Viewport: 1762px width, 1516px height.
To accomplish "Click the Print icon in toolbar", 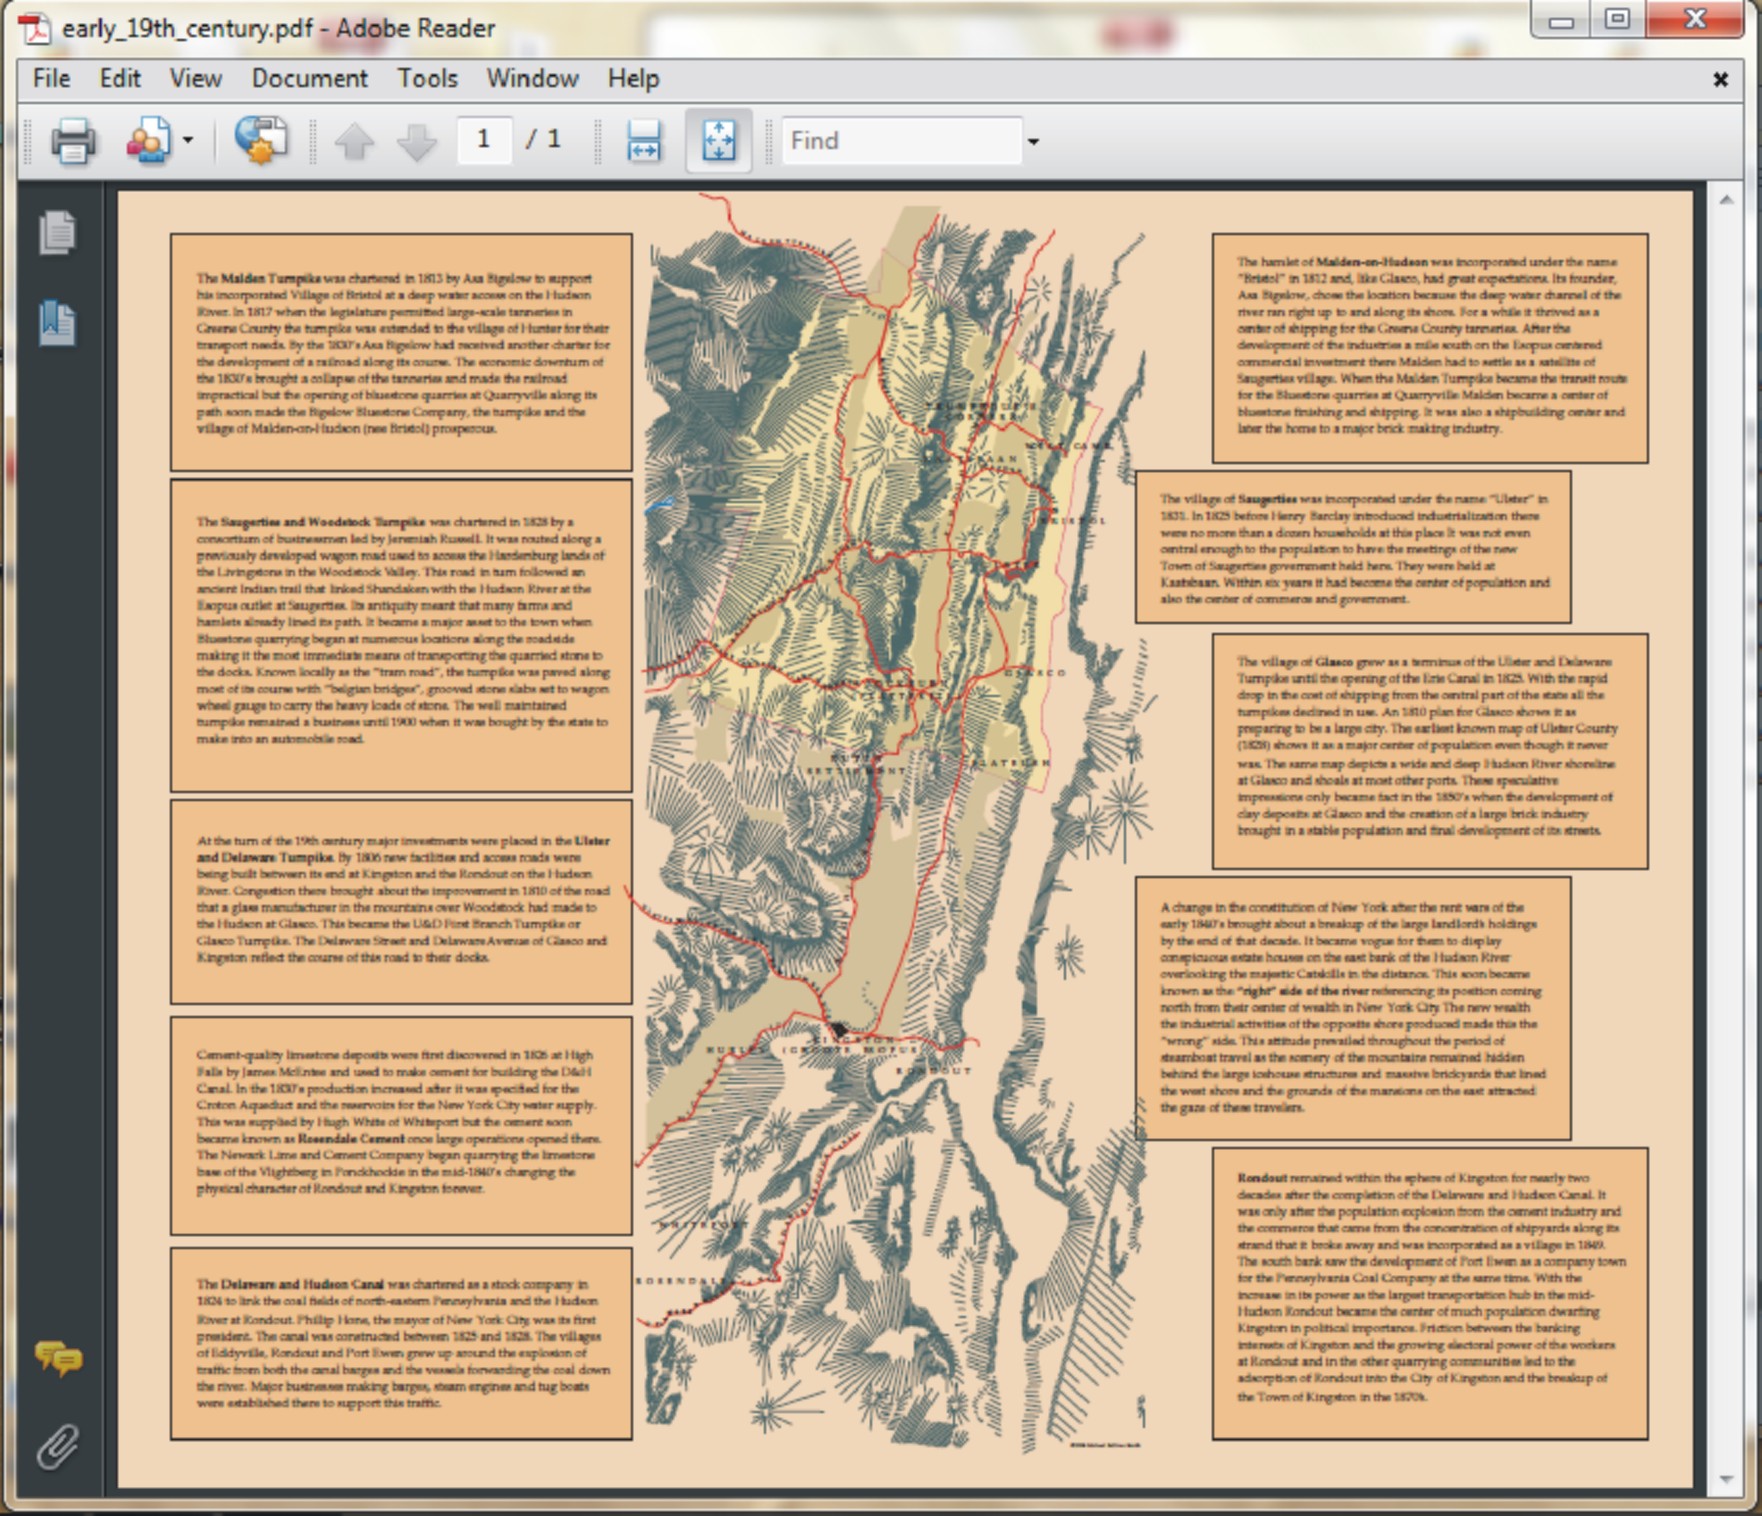I will (73, 141).
